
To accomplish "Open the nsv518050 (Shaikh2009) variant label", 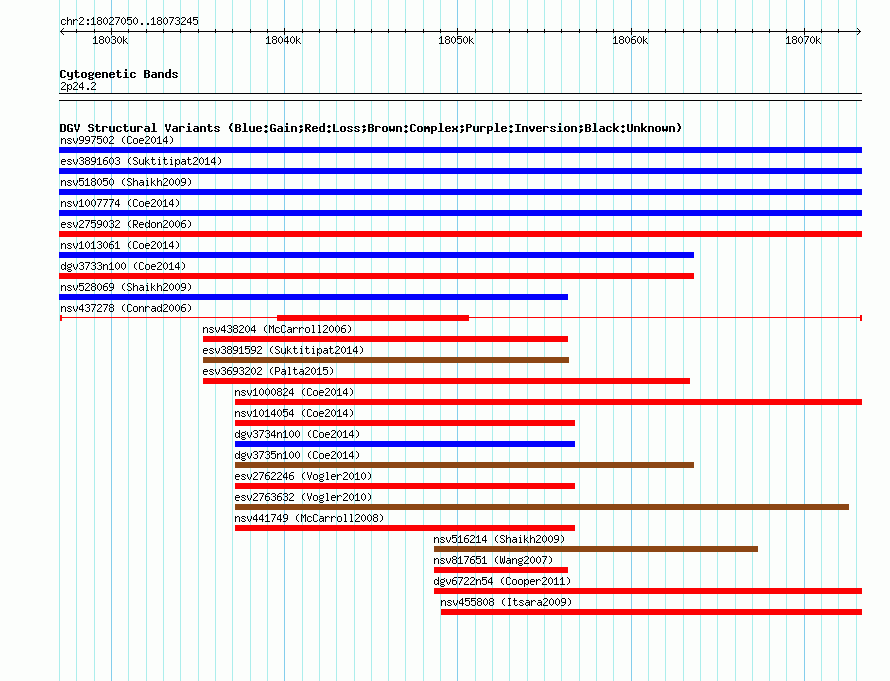I will pos(126,182).
